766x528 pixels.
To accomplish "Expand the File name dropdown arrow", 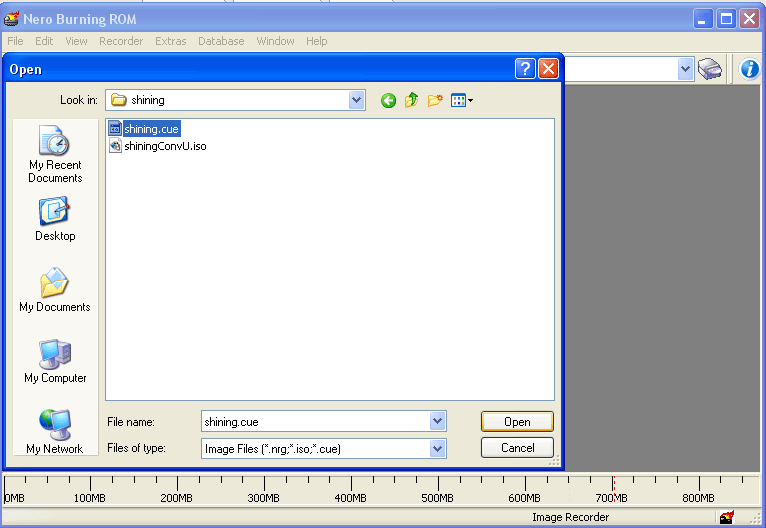I will [437, 422].
